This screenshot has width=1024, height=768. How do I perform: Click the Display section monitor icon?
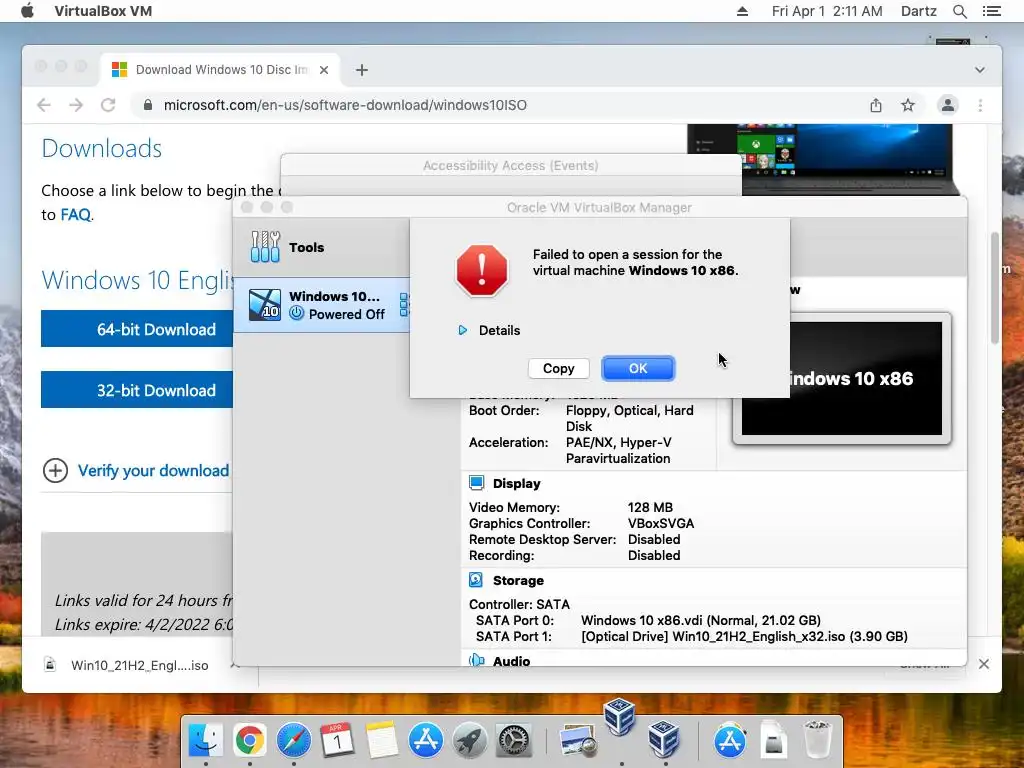477,483
